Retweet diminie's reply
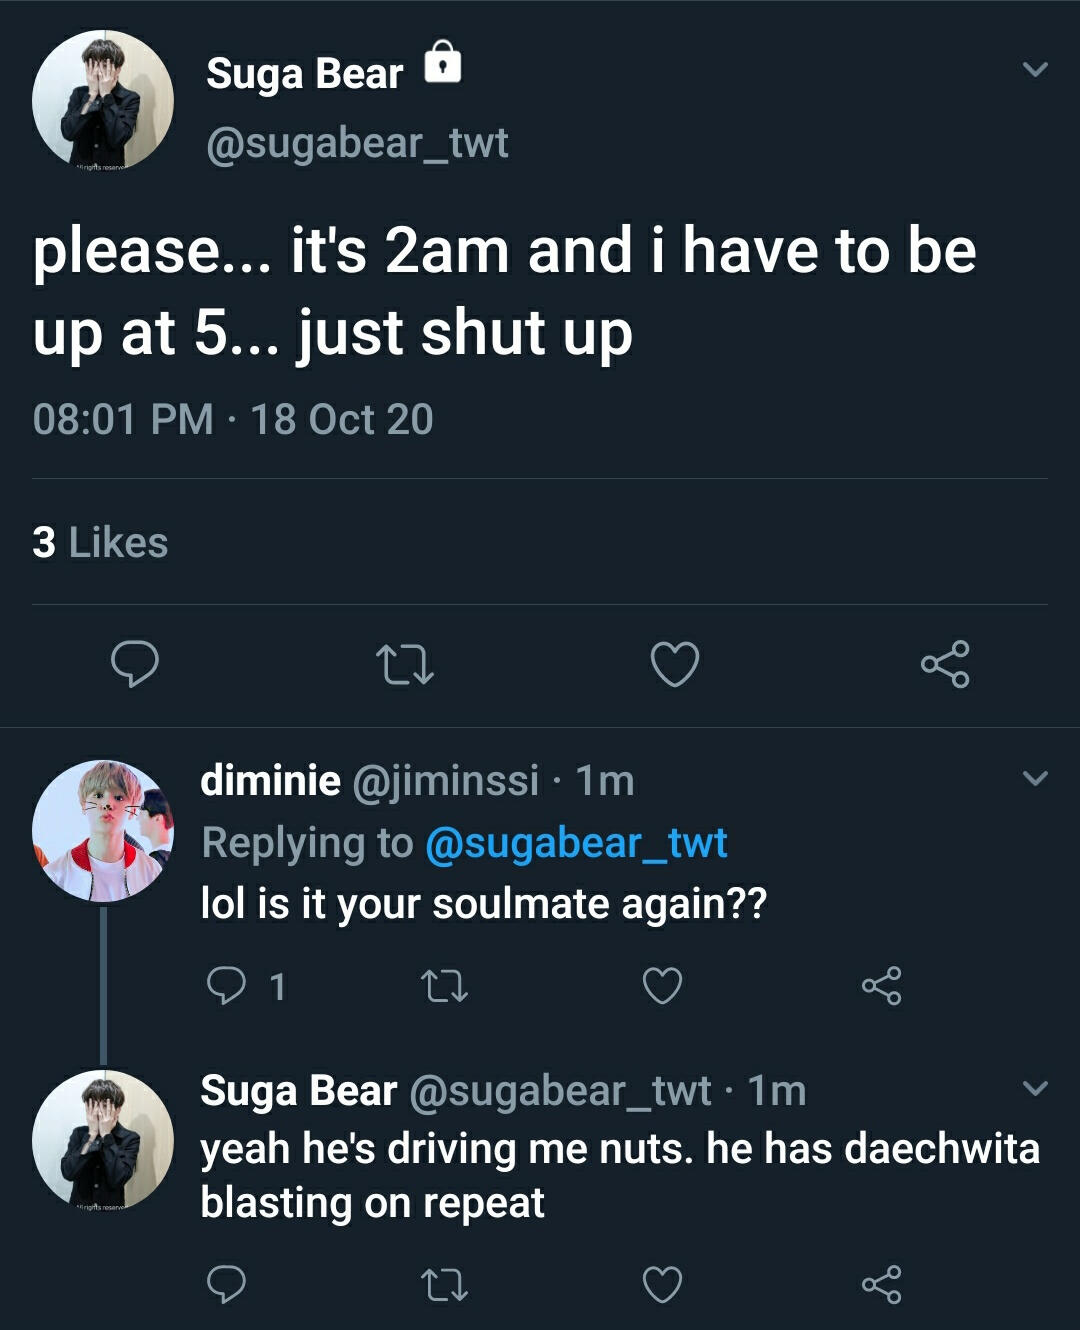This screenshot has height=1330, width=1080. click(444, 986)
